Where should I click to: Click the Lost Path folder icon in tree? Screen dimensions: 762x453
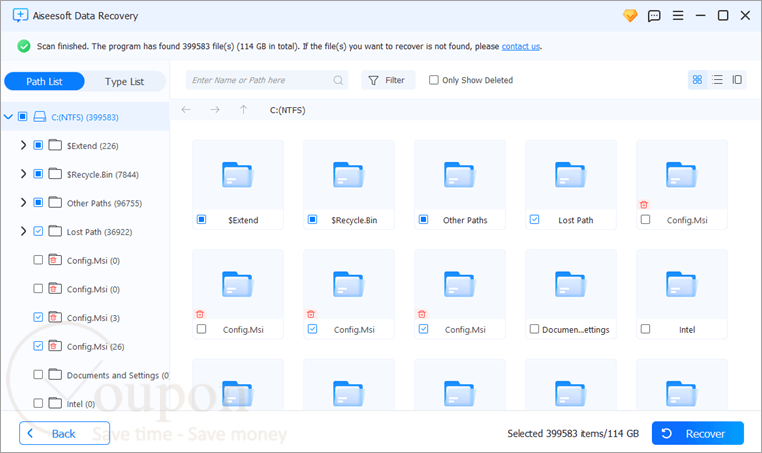(x=55, y=231)
